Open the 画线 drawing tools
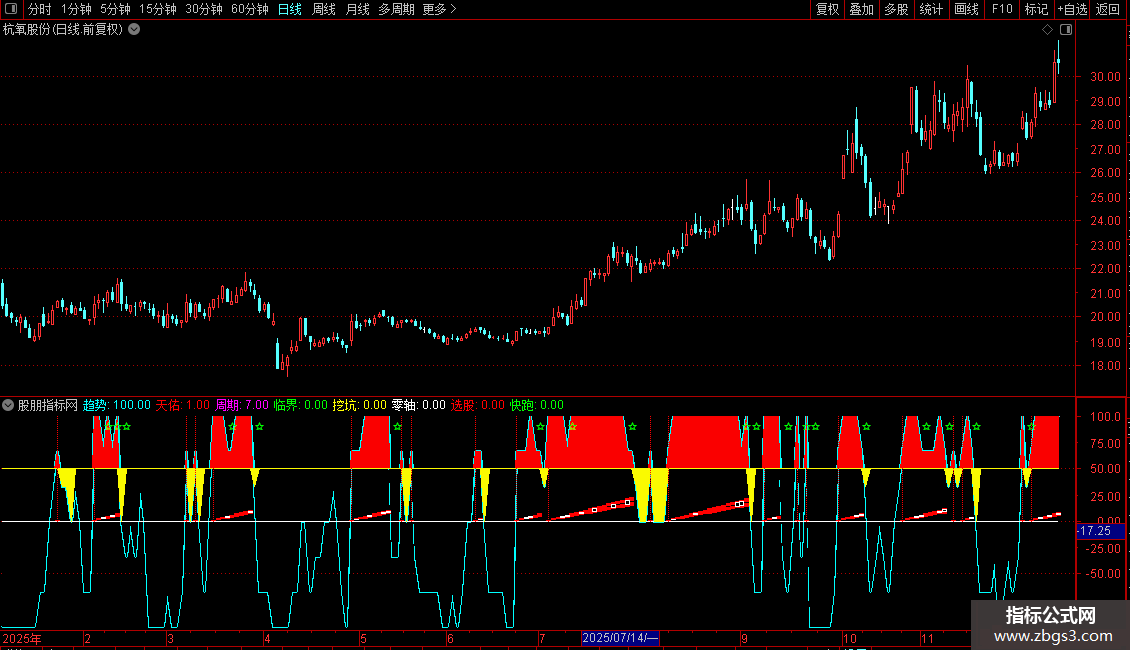This screenshot has height=650, width=1130. (x=966, y=9)
